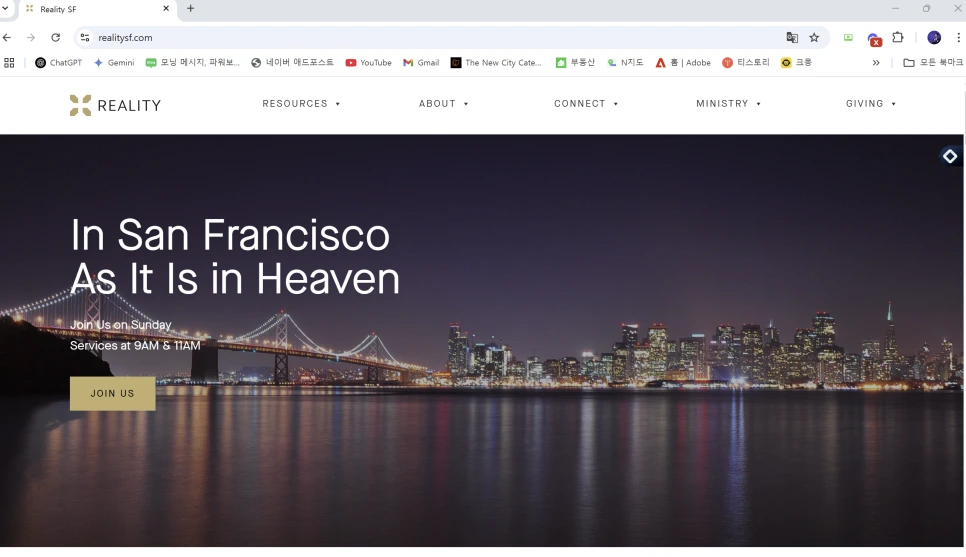
Task: Open the 홈 | Adobe bookmark
Action: tap(683, 63)
